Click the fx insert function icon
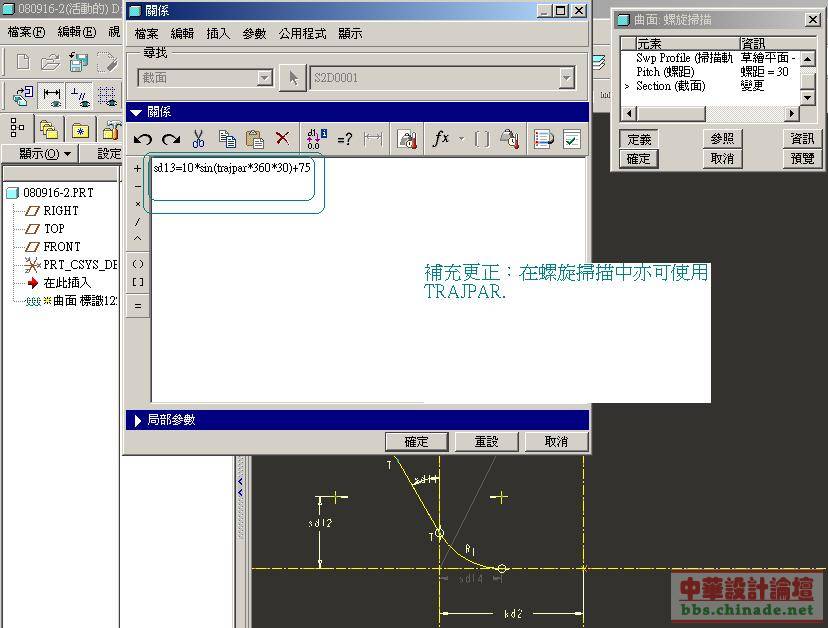Viewport: 828px width, 628px height. [440, 139]
